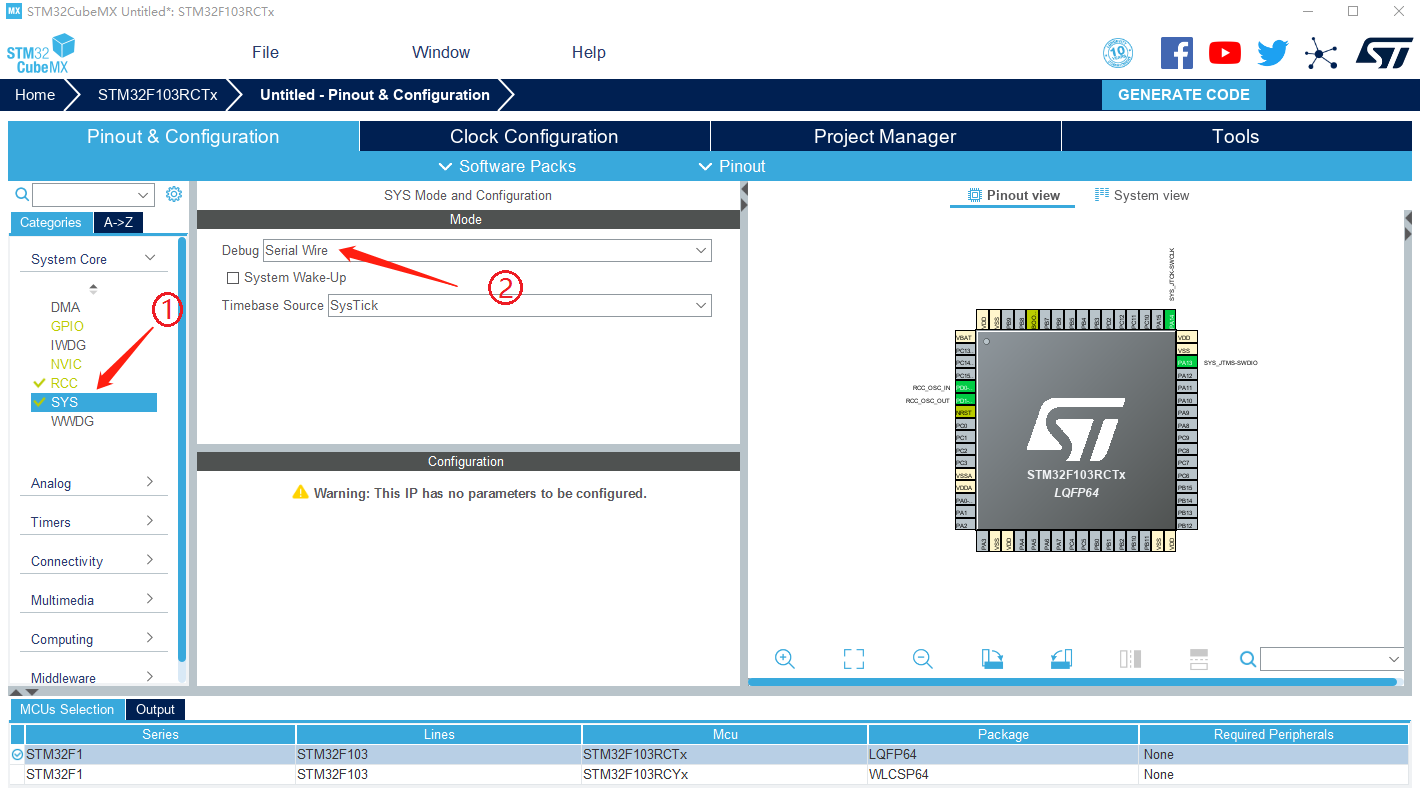Fit the chip to the view area
Screen dimensions: 1420x795
coord(853,659)
